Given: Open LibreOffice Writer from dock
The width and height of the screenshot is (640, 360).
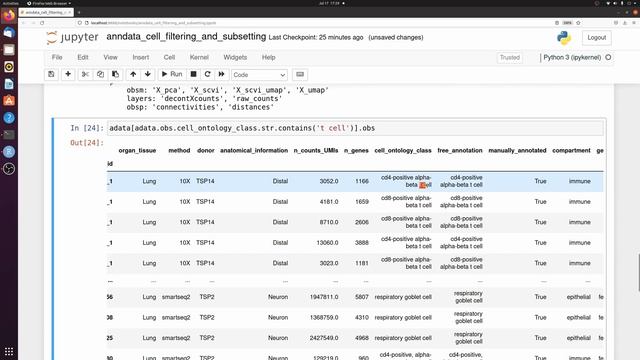Looking at the screenshot, I should click(9, 84).
